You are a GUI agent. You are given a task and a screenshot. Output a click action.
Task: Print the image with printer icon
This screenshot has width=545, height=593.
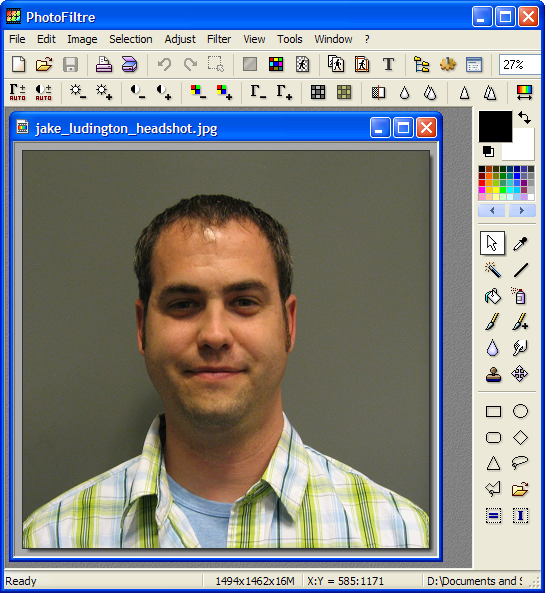[x=104, y=64]
